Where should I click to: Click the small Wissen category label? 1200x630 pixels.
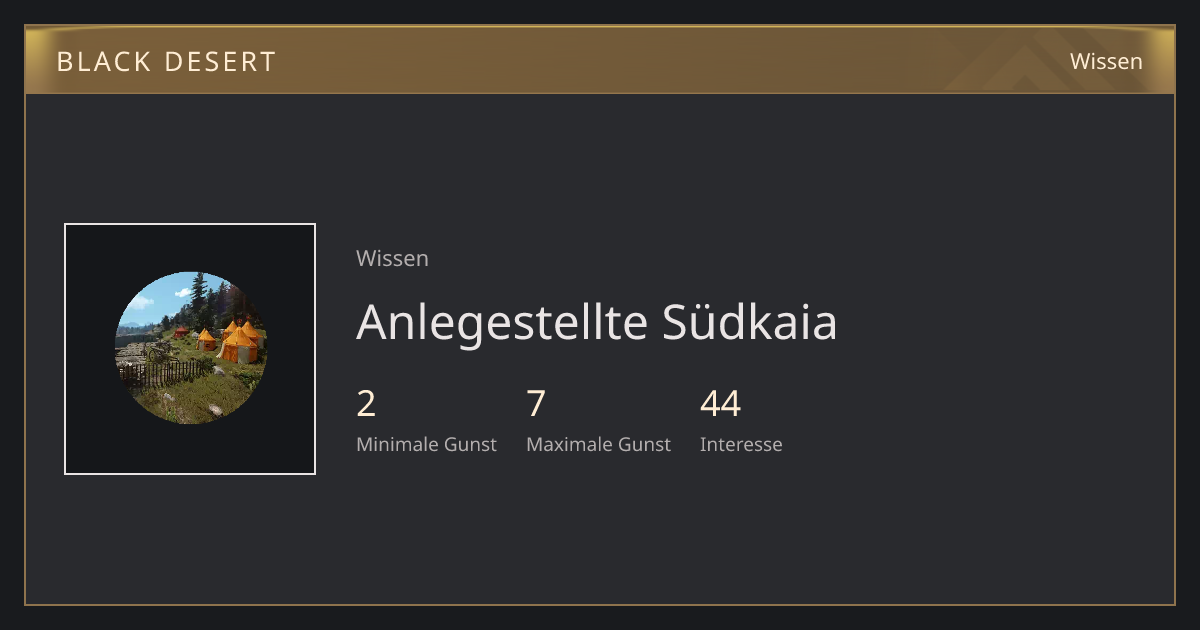coord(392,258)
